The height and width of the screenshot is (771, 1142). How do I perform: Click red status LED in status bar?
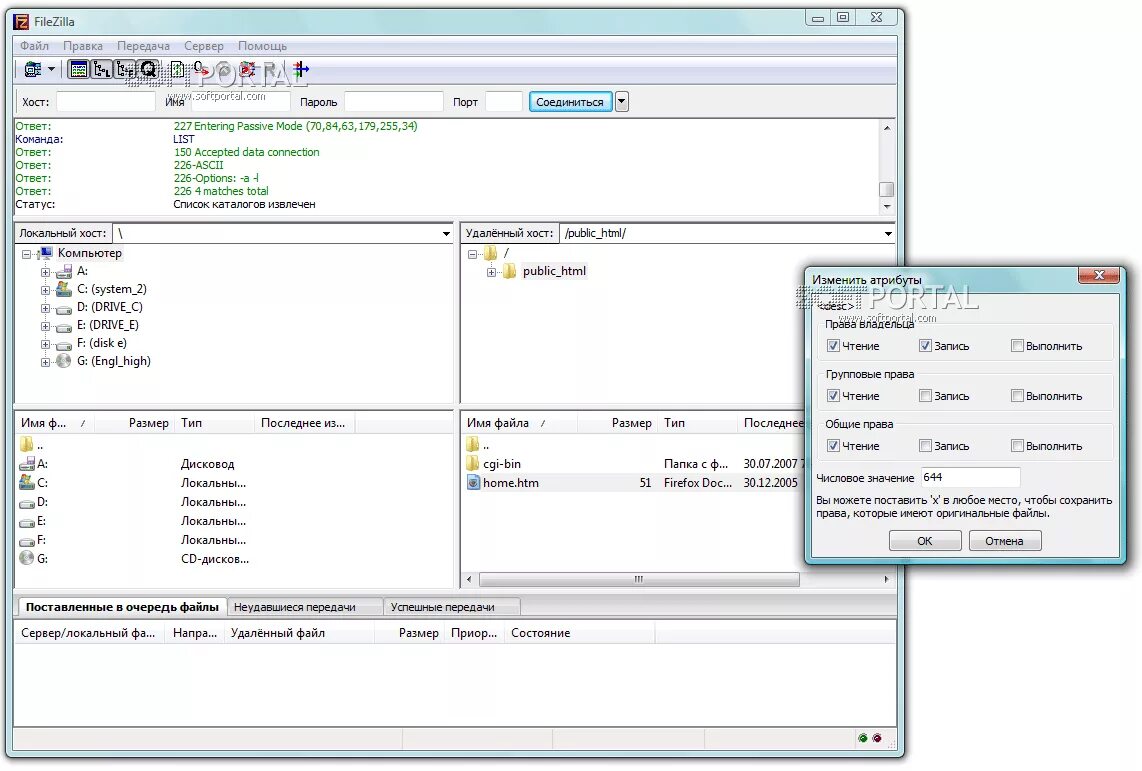coord(877,738)
